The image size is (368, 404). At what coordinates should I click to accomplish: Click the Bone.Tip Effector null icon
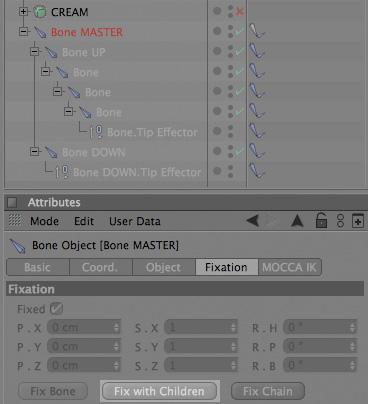tap(95, 132)
